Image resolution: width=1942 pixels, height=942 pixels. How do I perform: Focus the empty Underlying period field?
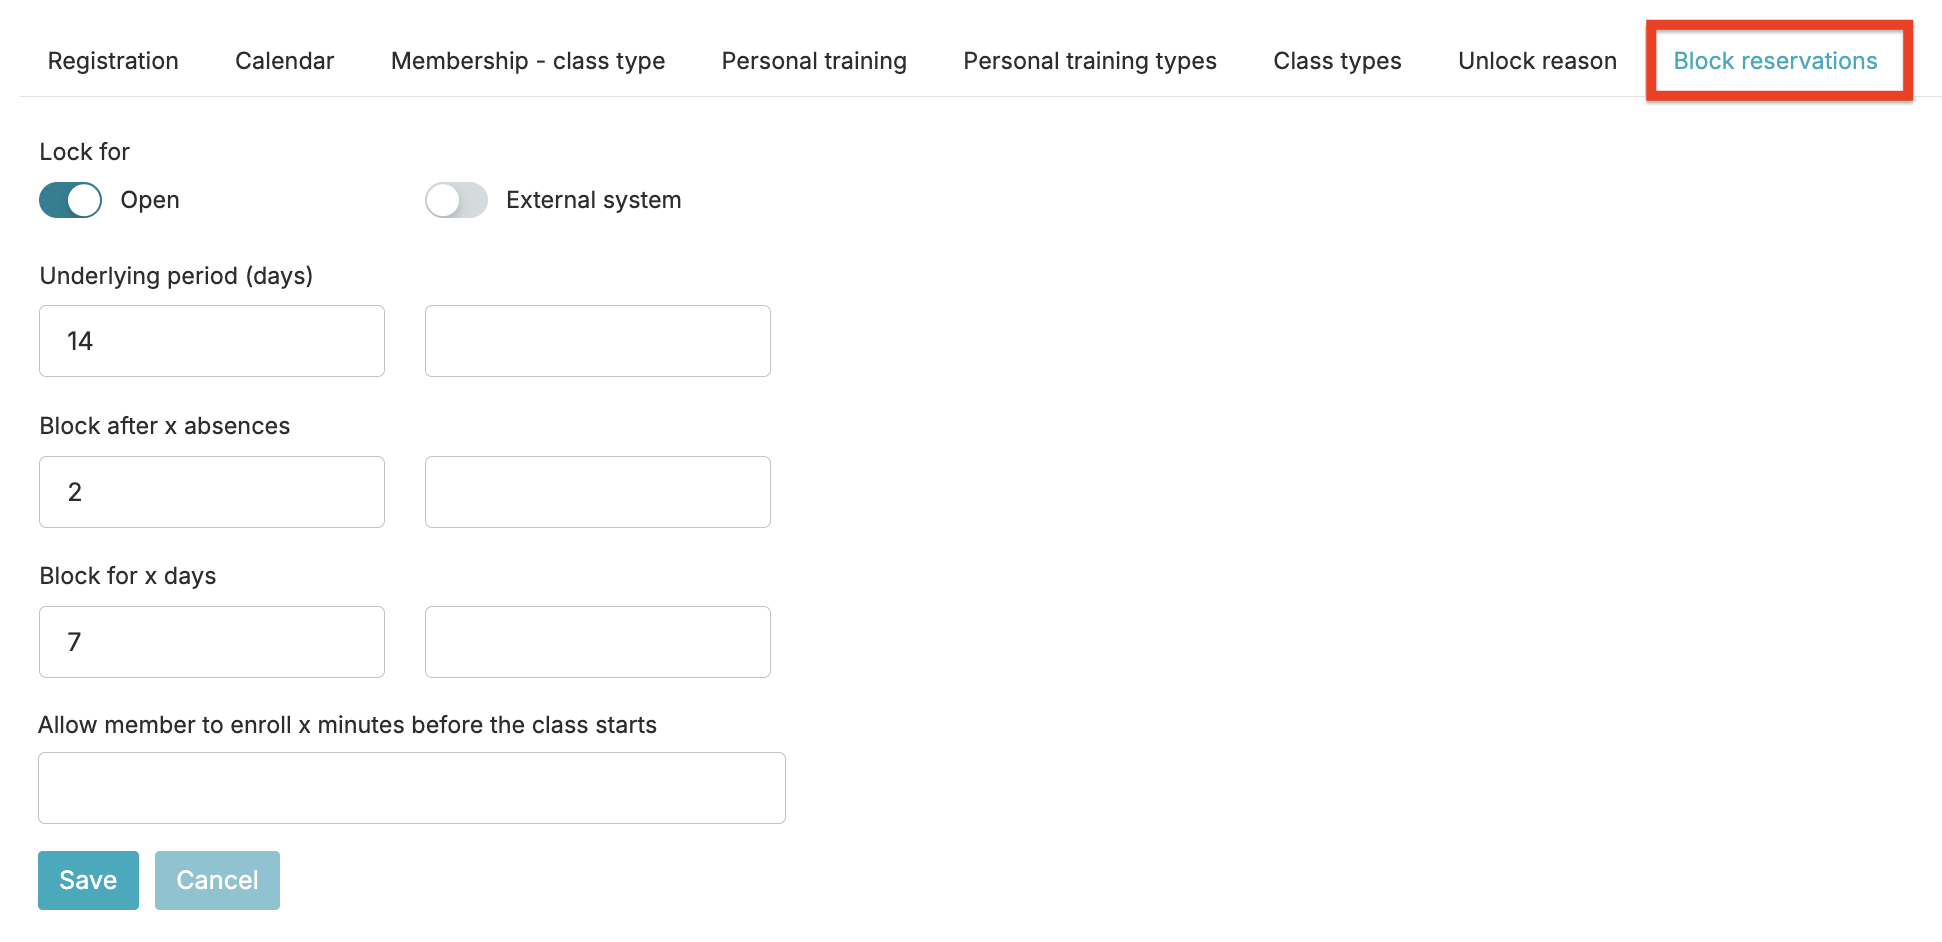[598, 341]
